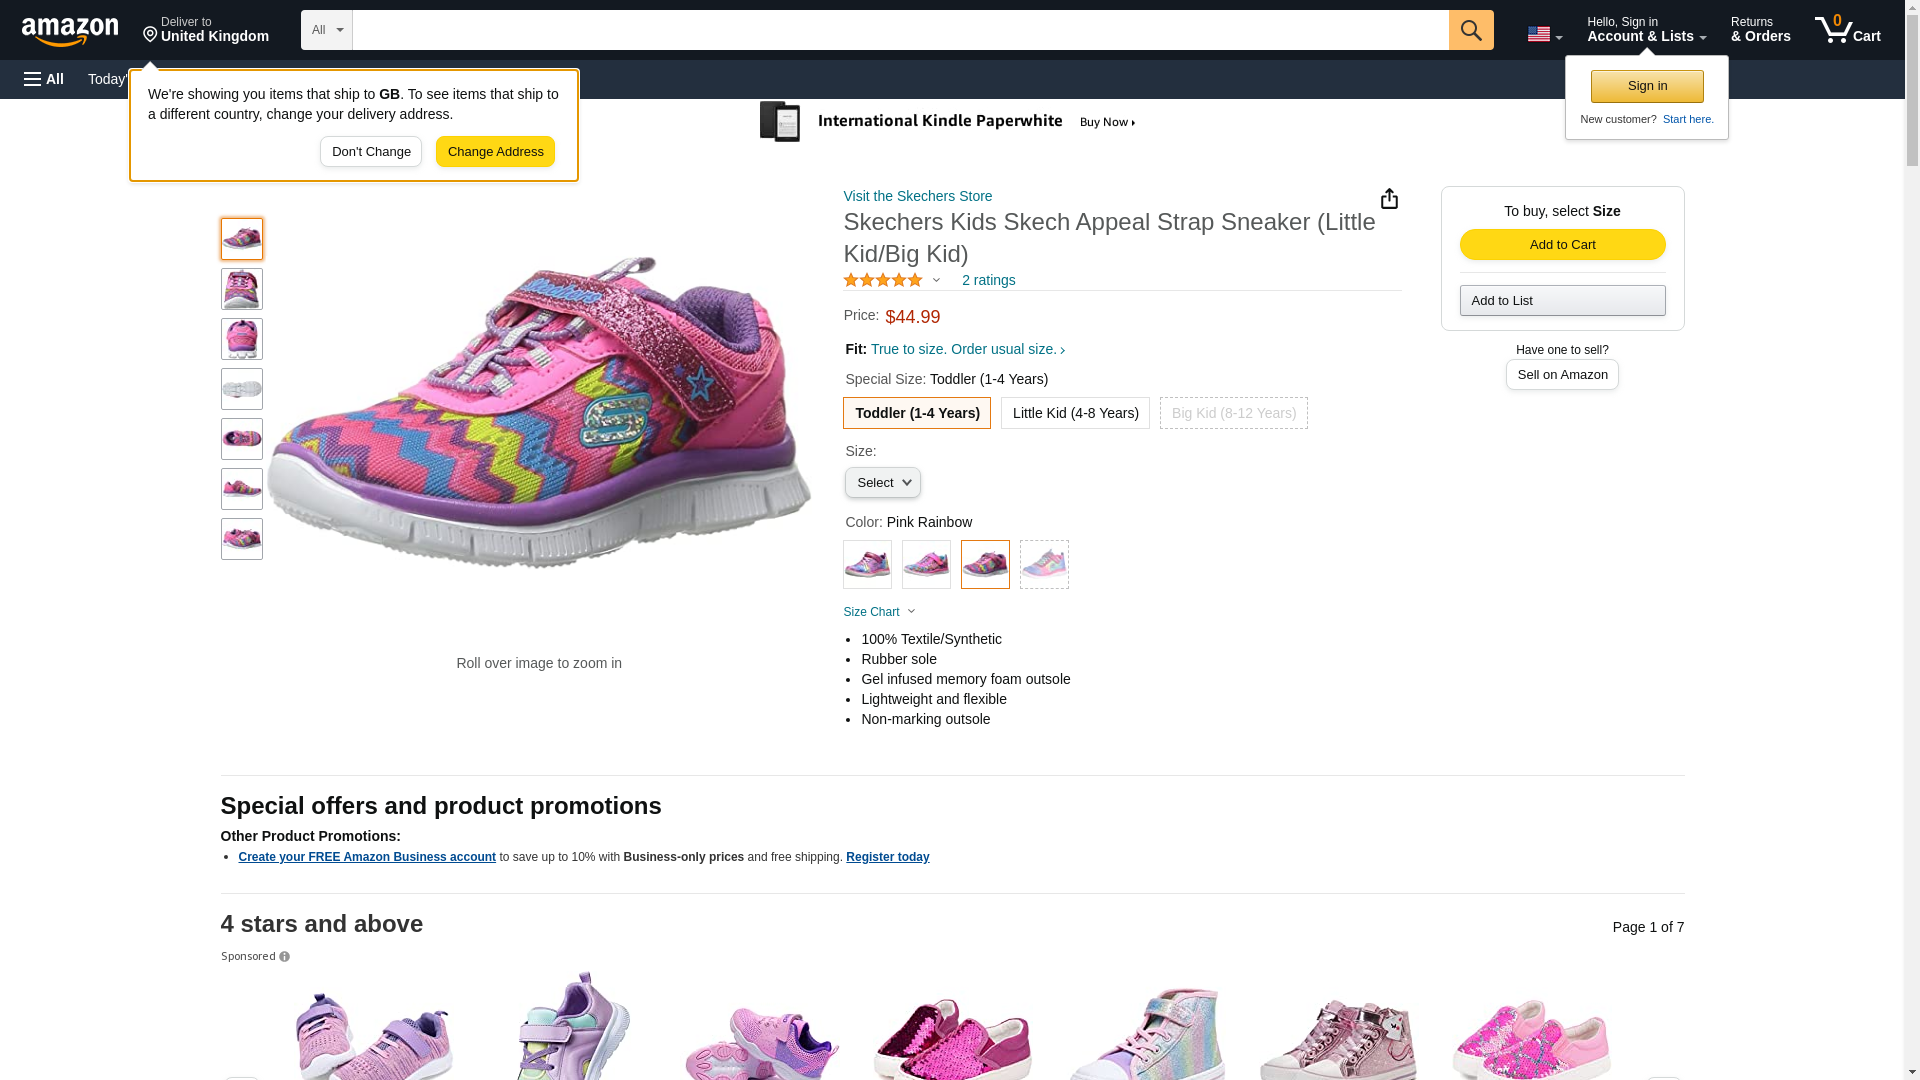Image resolution: width=1920 pixels, height=1080 pixels.
Task: Visit the Skechers Store link
Action: coord(917,196)
